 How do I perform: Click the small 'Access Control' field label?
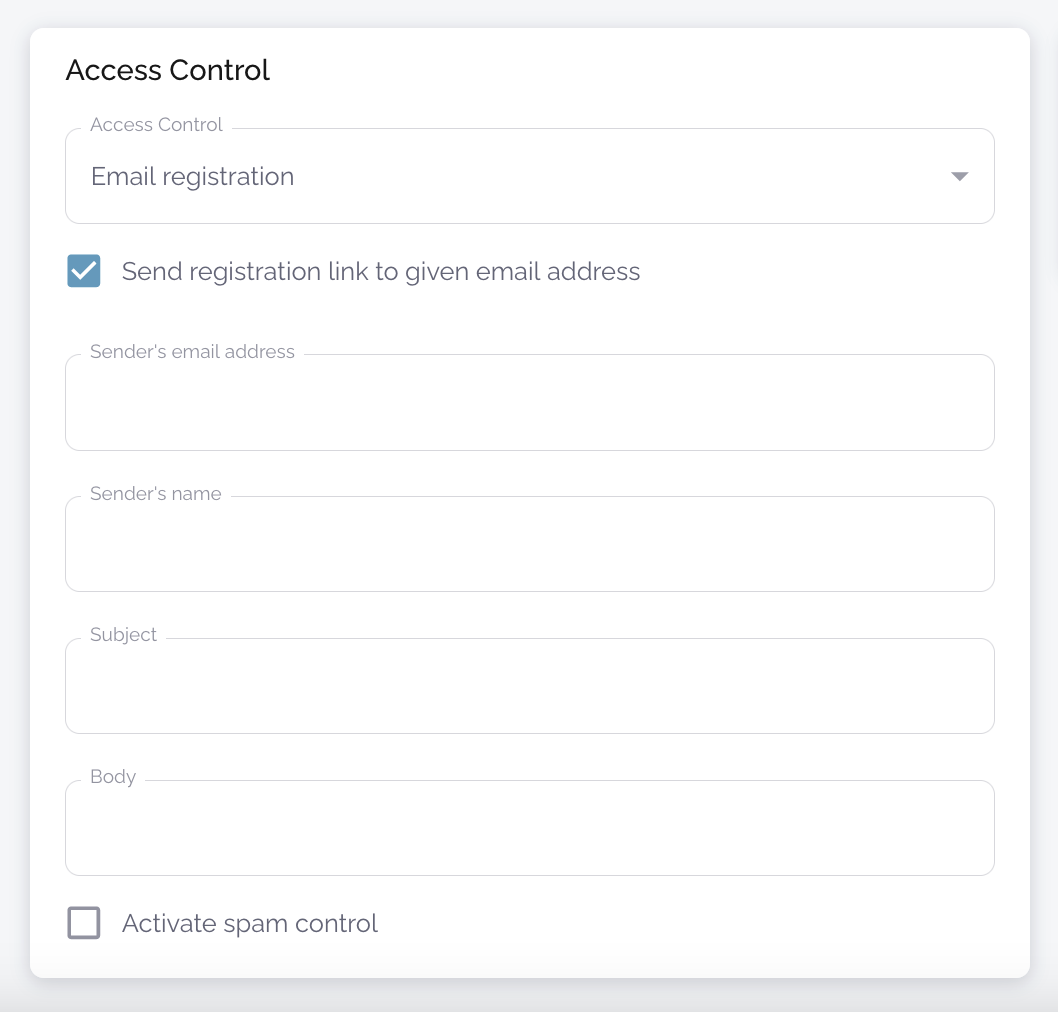(156, 125)
